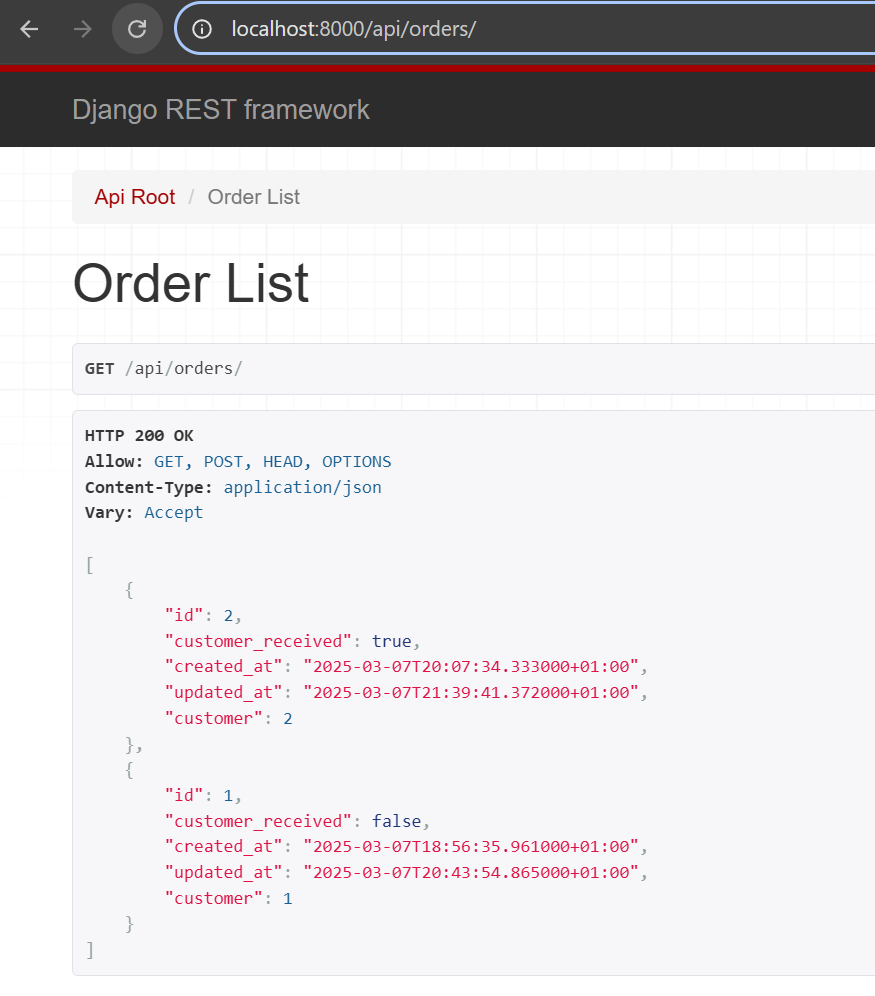Click the browser back arrow
Image resolution: width=875 pixels, height=996 pixels.
(29, 29)
